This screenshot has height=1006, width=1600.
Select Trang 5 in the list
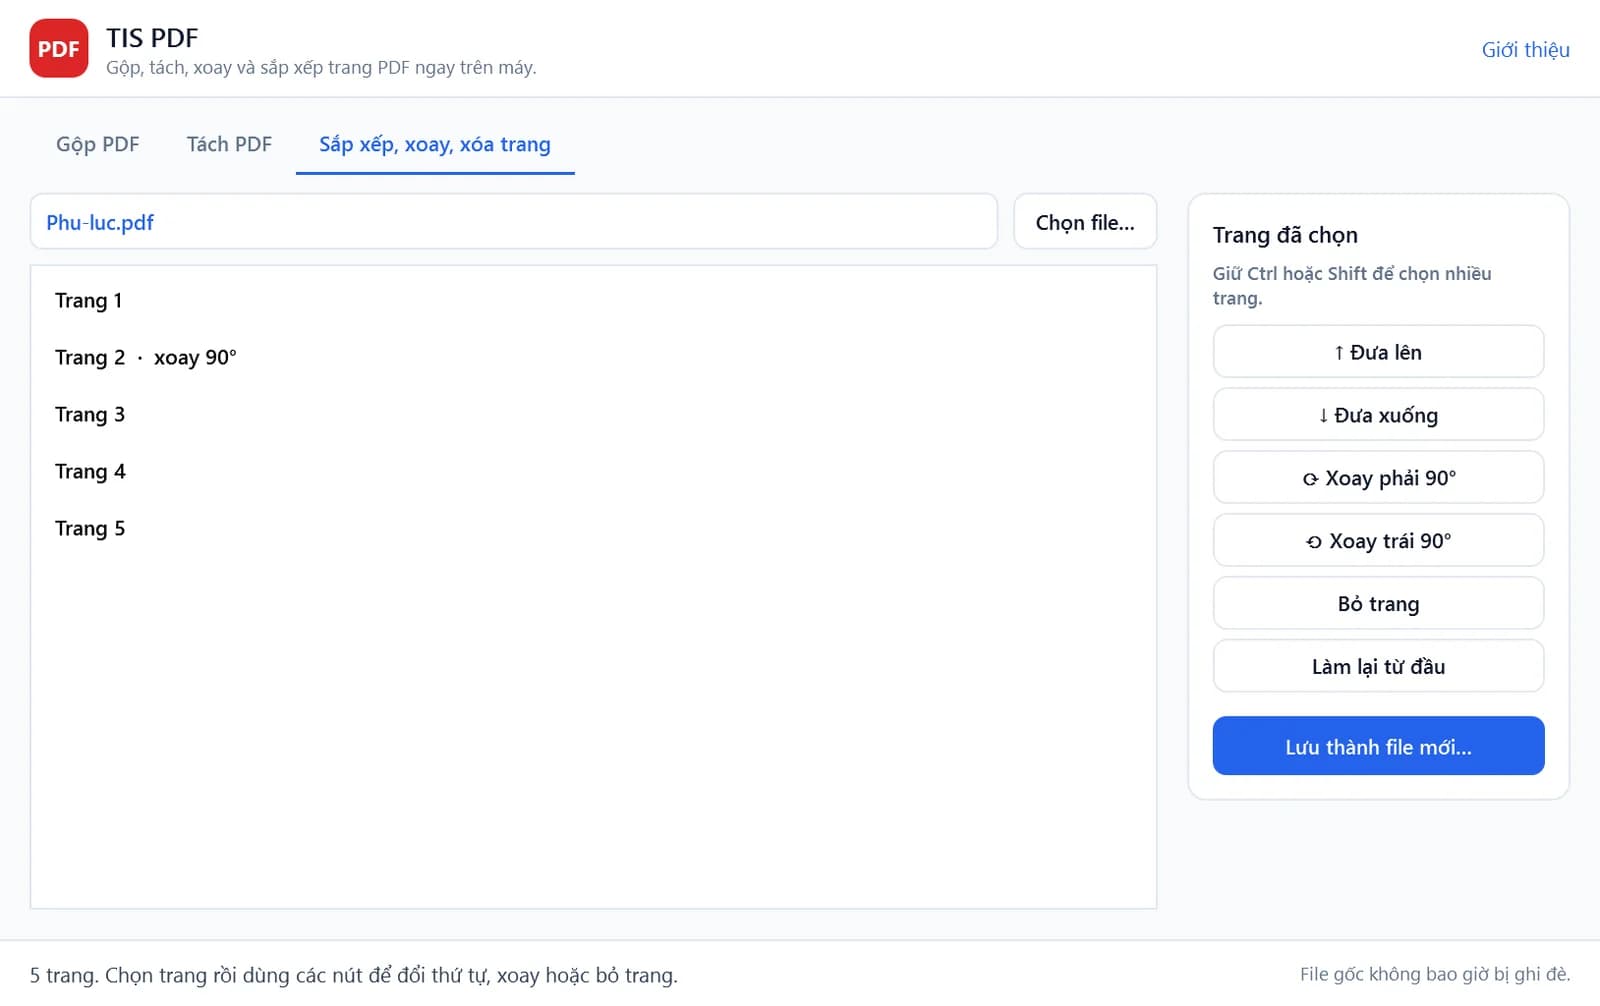click(x=593, y=529)
